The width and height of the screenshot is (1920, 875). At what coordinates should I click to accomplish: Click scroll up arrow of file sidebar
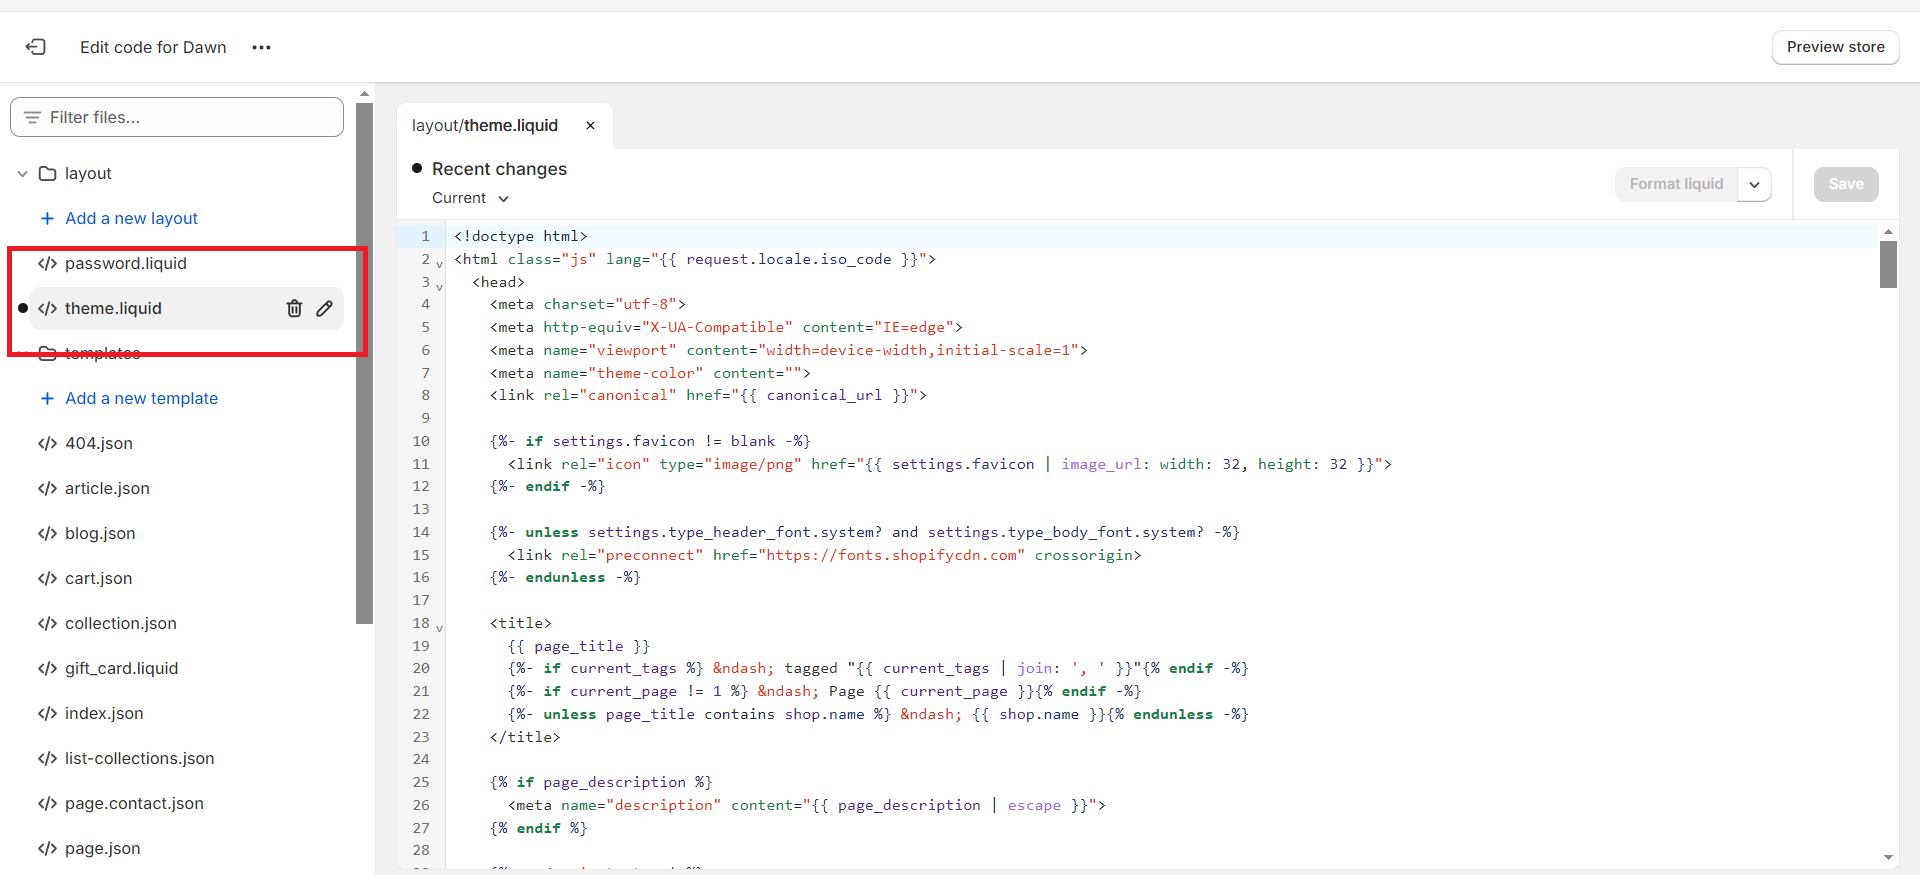pos(364,93)
